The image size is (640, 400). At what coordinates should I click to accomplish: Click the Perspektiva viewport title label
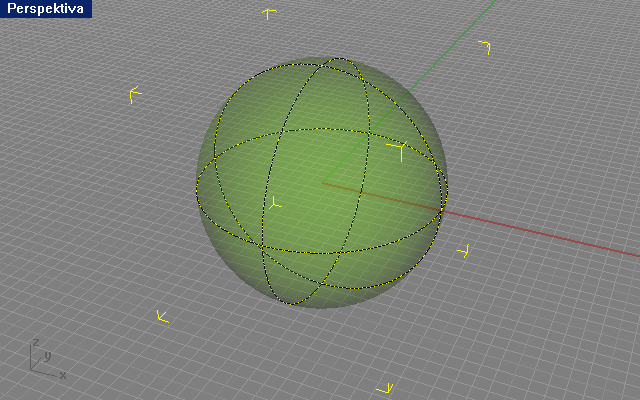[x=46, y=9]
